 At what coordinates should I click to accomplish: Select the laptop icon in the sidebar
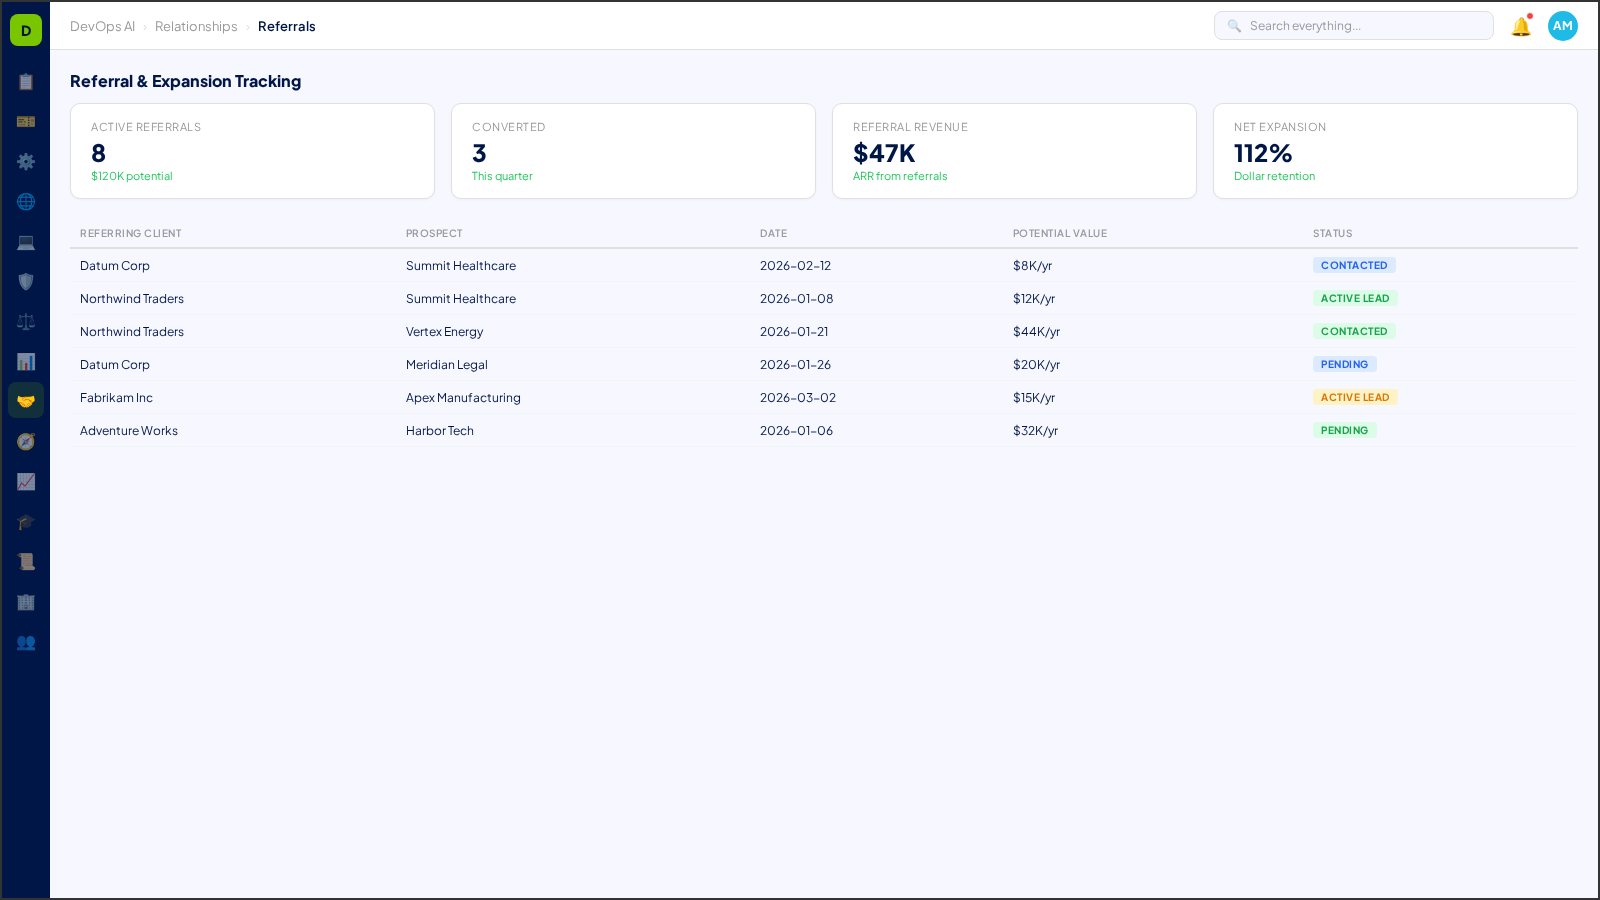26,242
